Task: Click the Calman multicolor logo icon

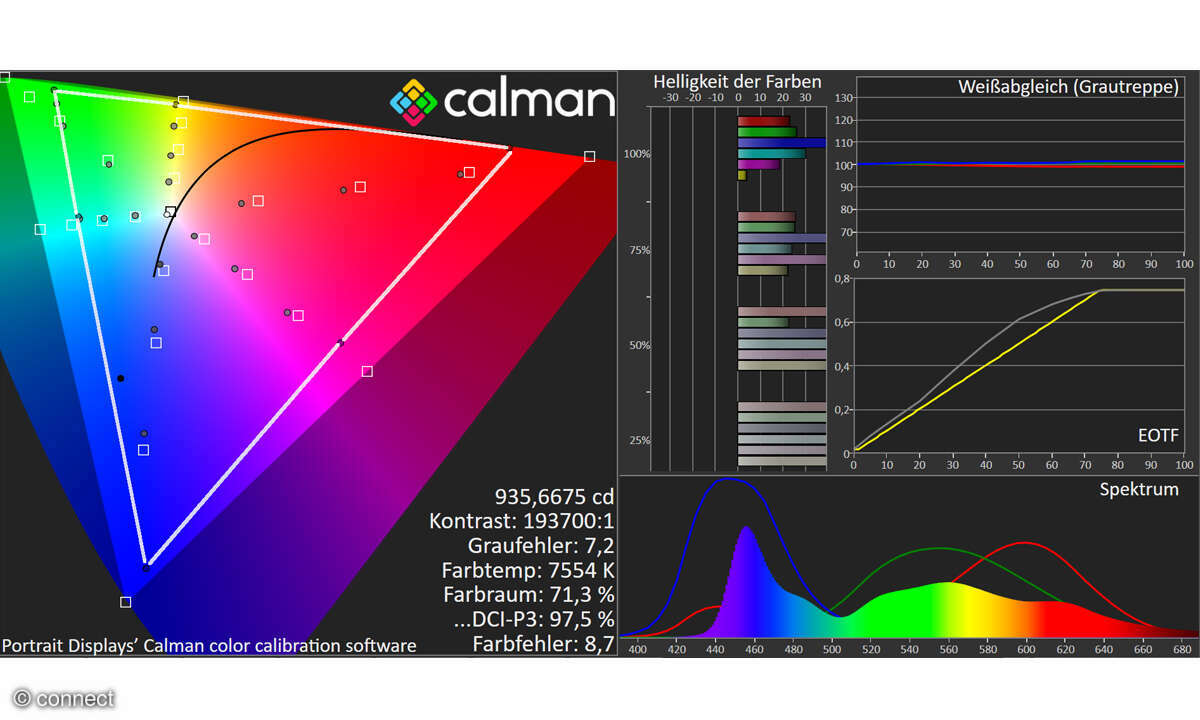Action: coord(413,101)
